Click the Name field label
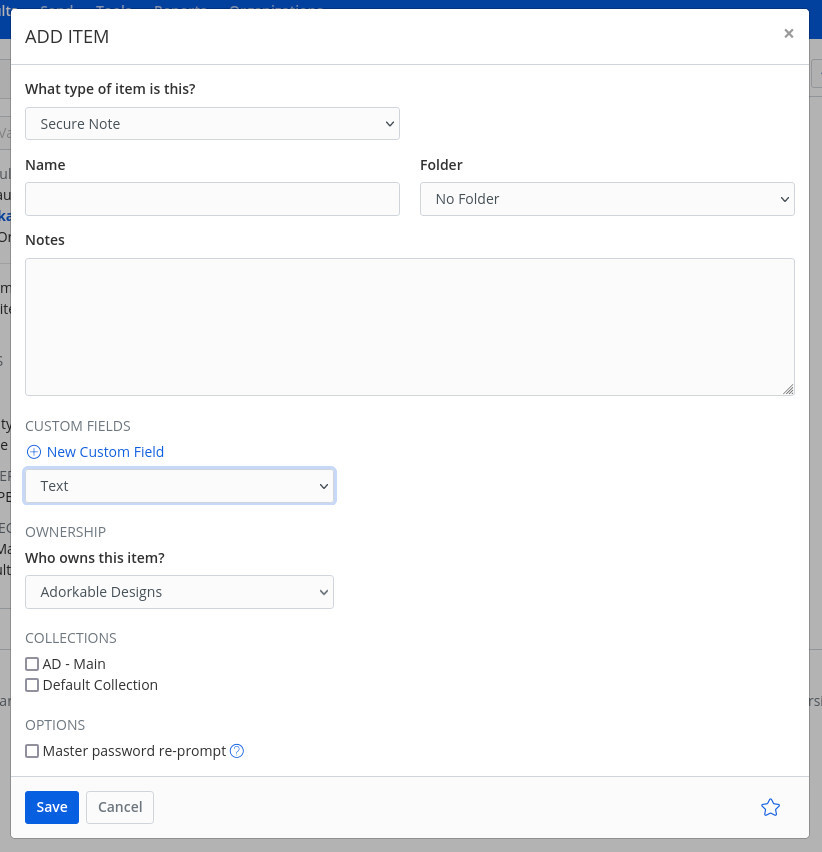The height and width of the screenshot is (852, 822). click(x=45, y=165)
